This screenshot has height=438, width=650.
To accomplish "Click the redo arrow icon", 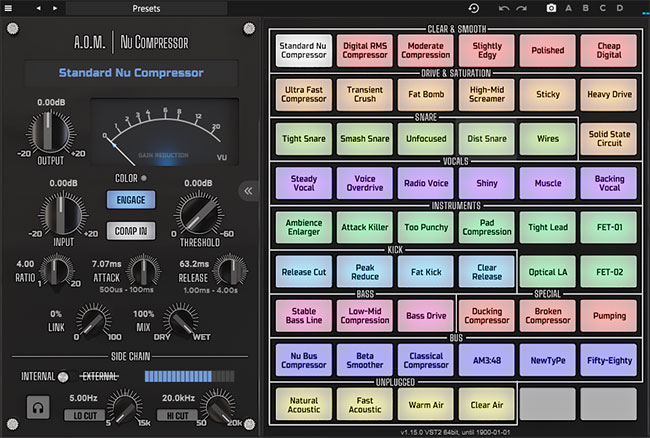I will pos(521,8).
